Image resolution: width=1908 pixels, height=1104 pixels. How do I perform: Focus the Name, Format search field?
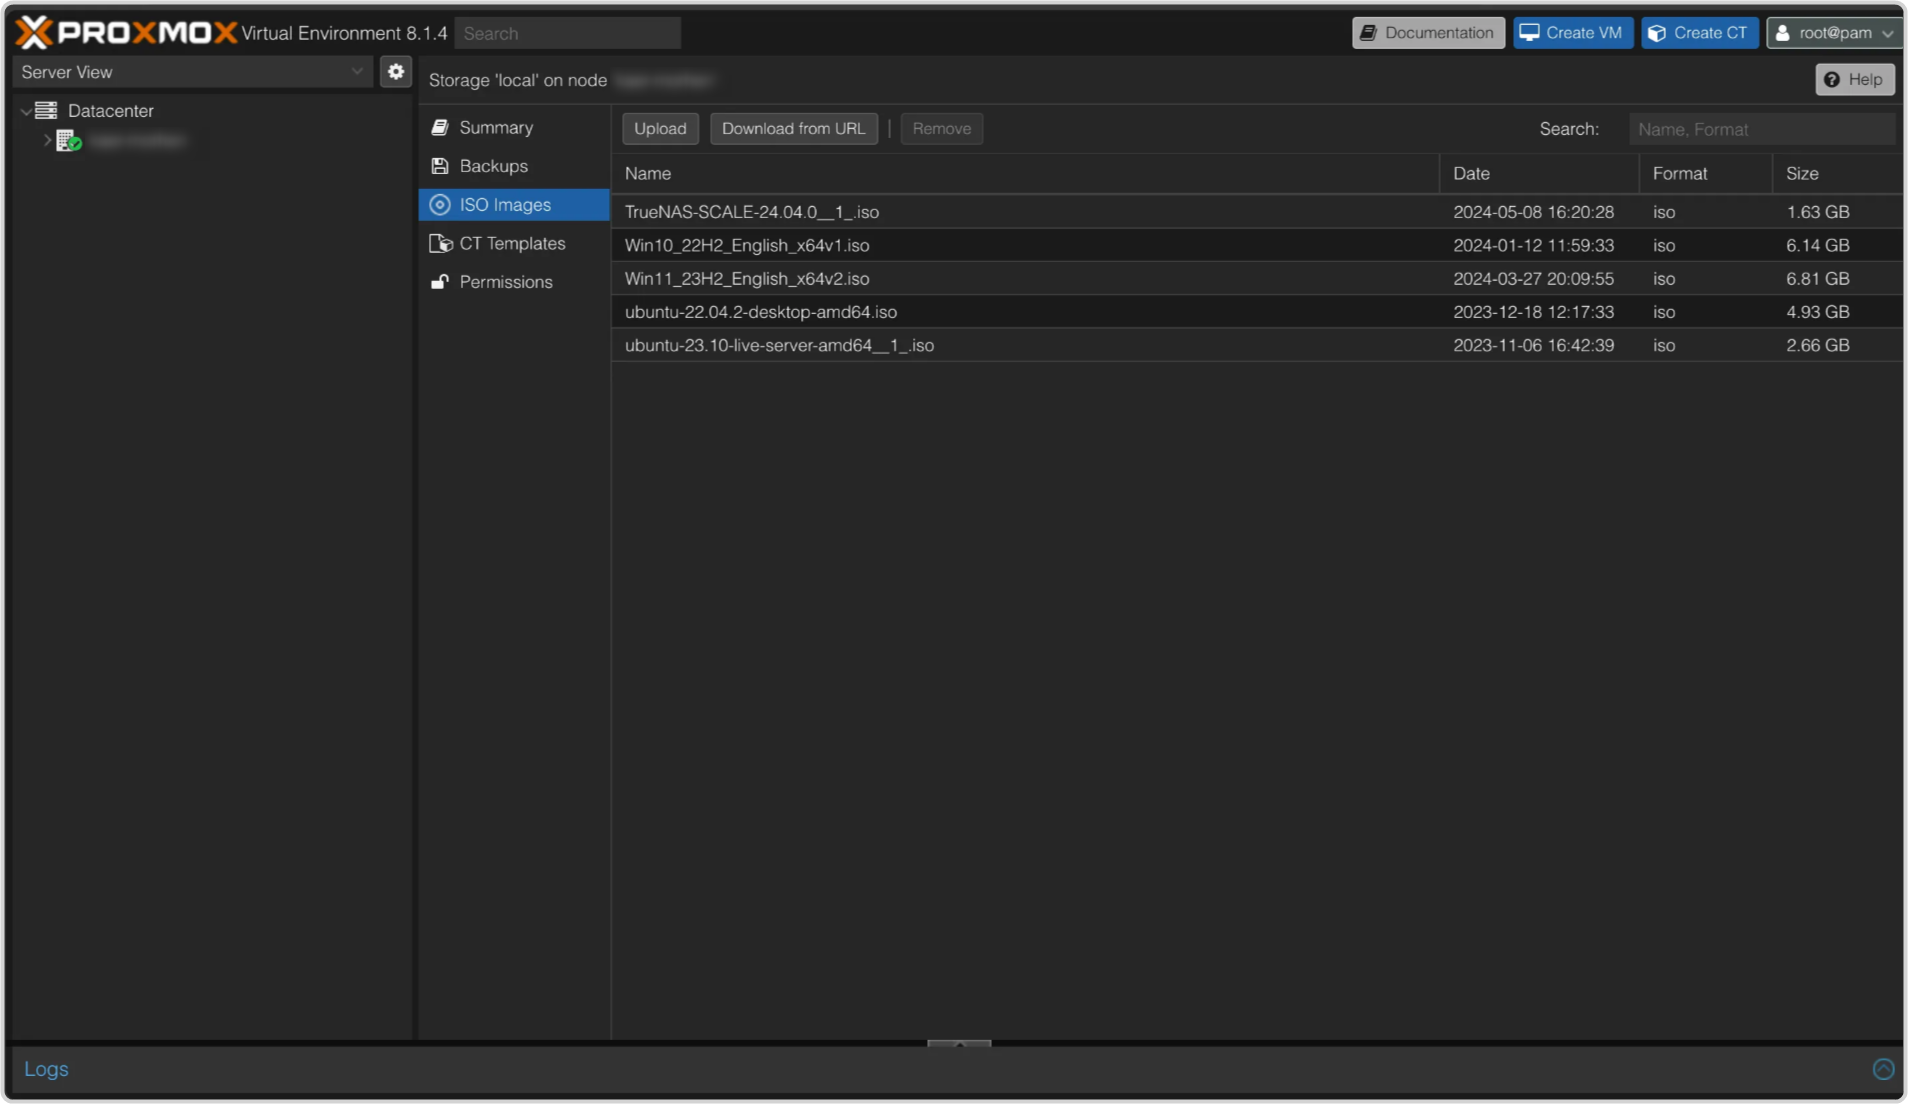(1760, 129)
